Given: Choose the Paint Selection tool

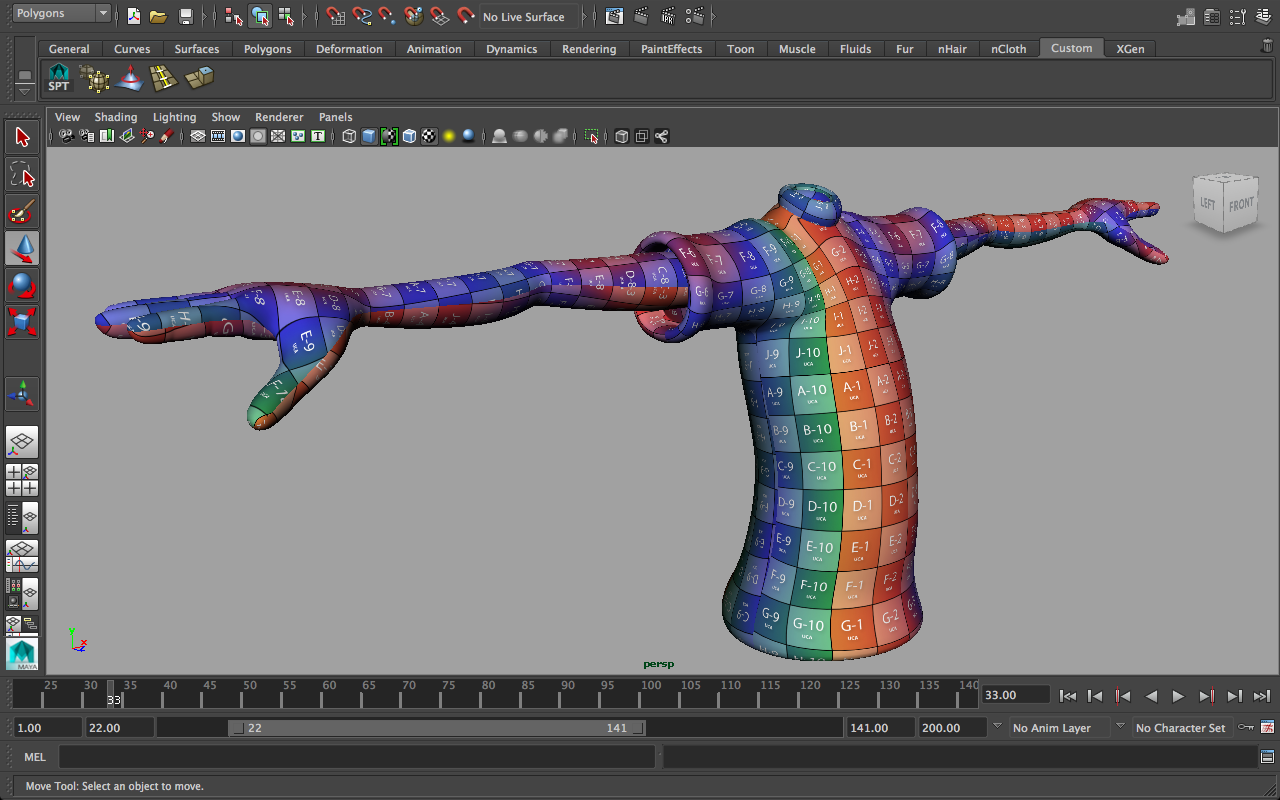Looking at the screenshot, I should 22,211.
